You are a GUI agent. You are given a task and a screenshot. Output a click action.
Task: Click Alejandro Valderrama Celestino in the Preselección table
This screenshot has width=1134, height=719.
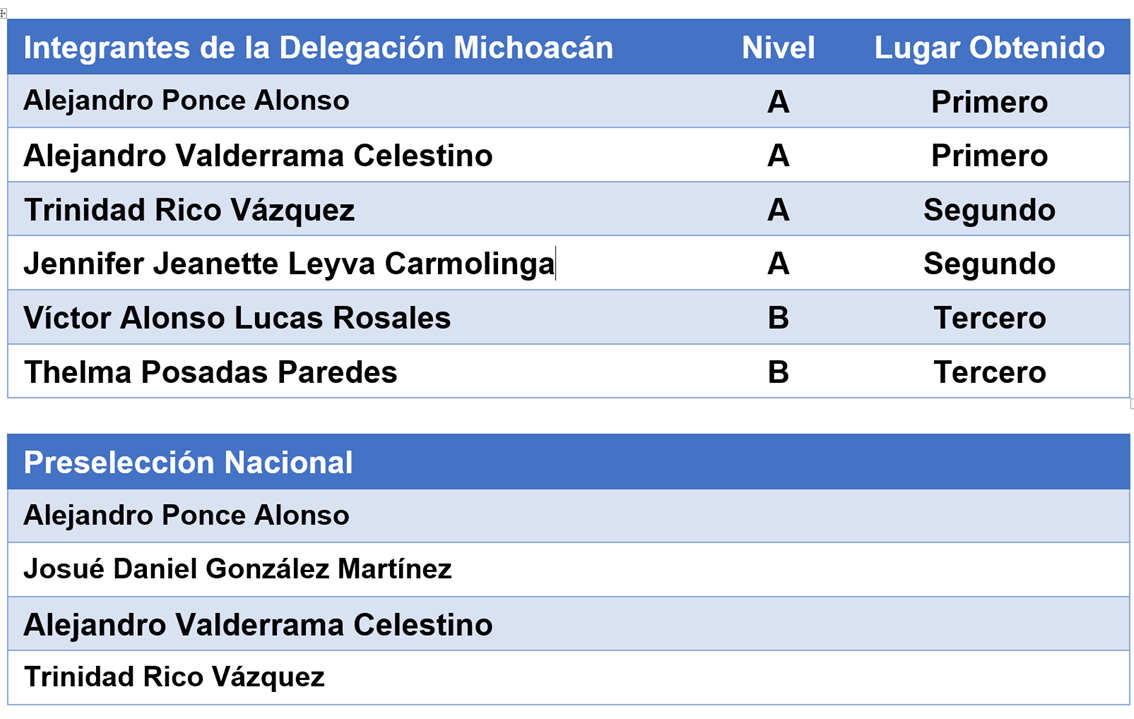pos(258,624)
